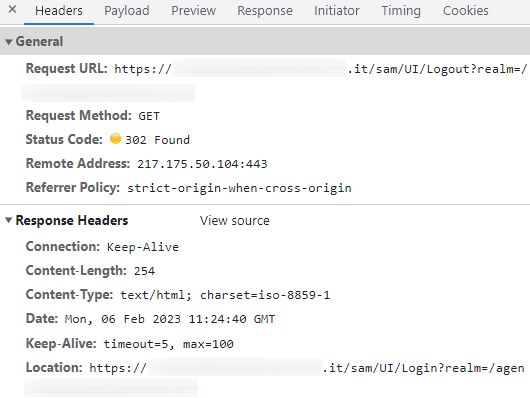Show the Timing tab

pos(401,11)
